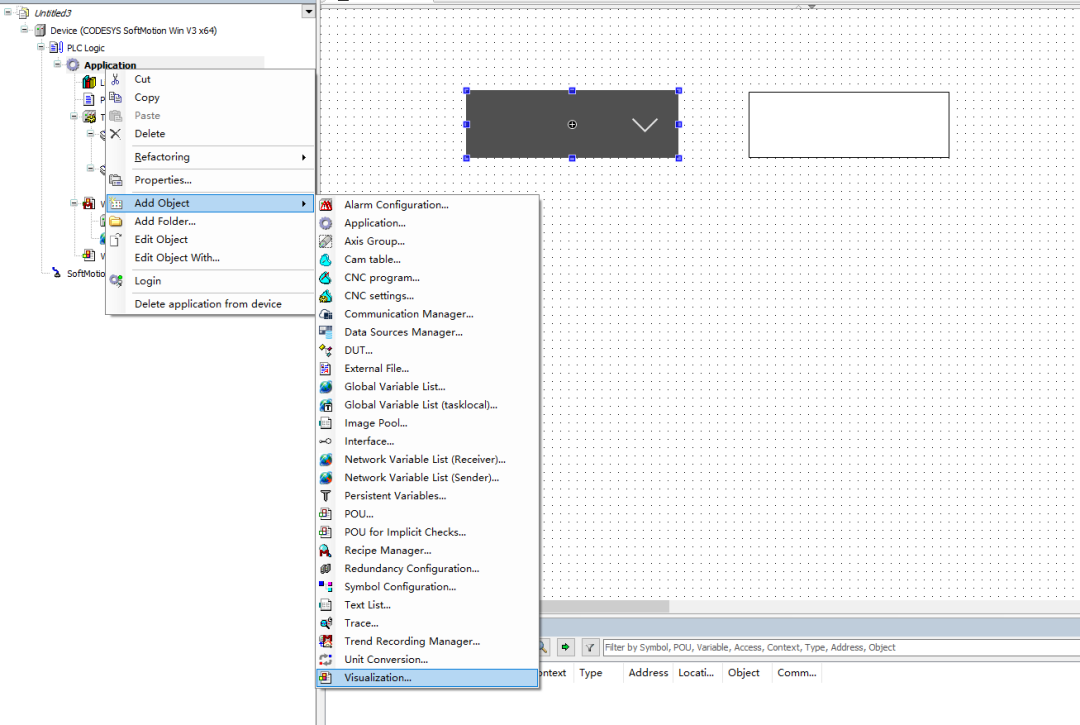
Task: Click the funnel filter icon
Action: pyautogui.click(x=590, y=647)
